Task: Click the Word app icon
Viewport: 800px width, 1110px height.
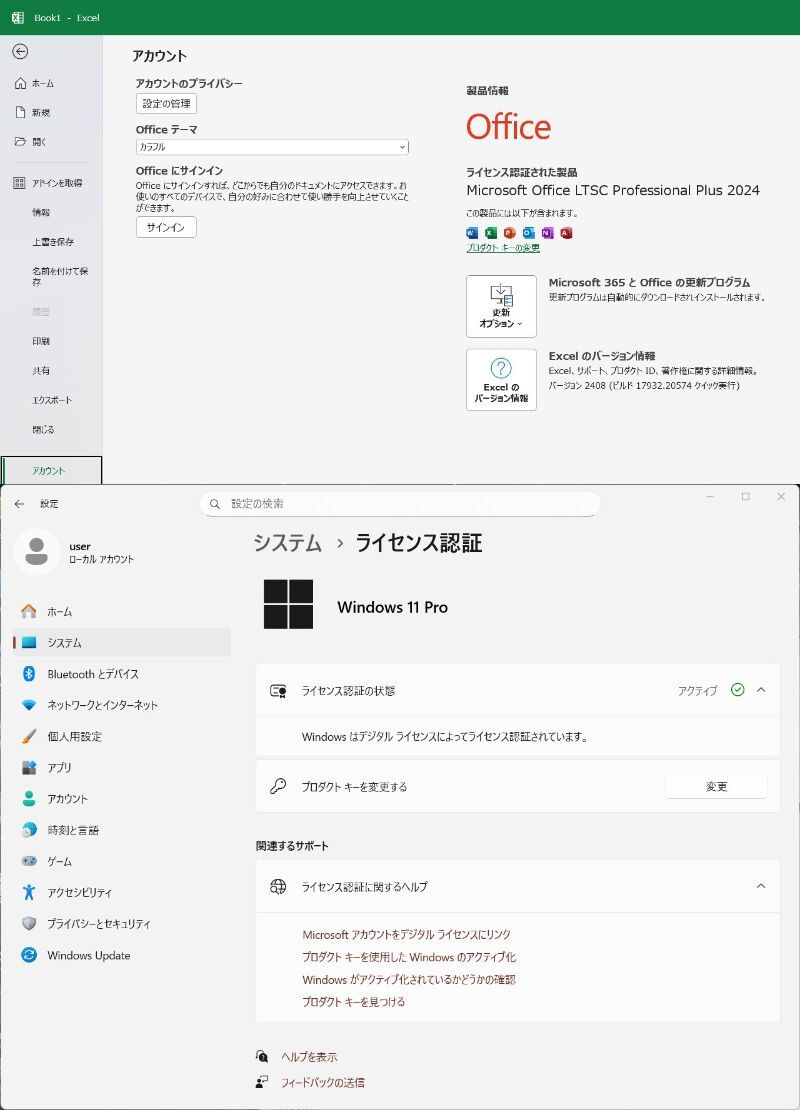Action: click(472, 233)
